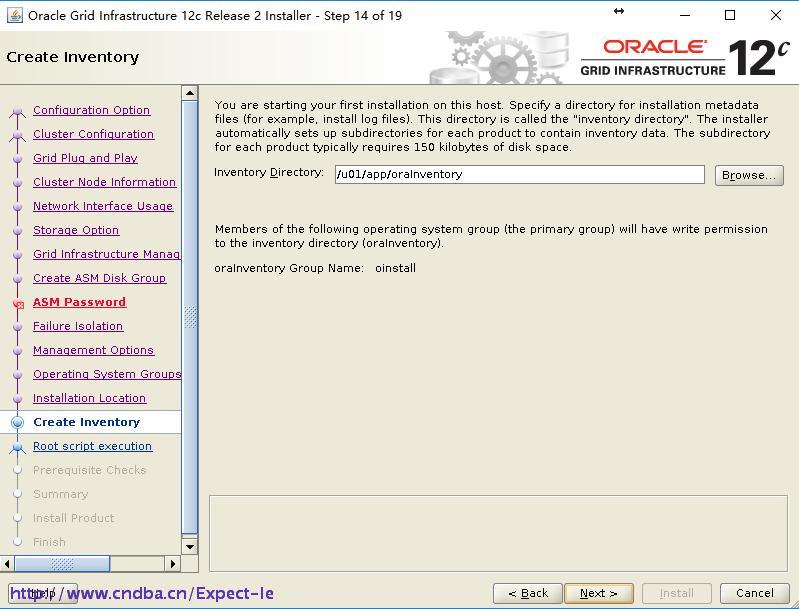Select the current Create Inventory step
Image resolution: width=799 pixels, height=609 pixels.
pyautogui.click(x=86, y=422)
